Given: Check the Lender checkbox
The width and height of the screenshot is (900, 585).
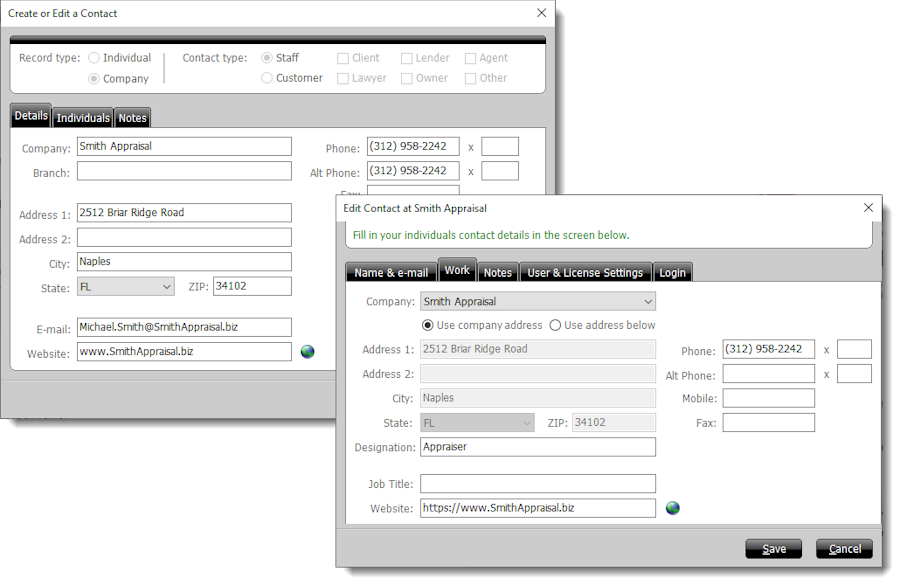Looking at the screenshot, I should [x=406, y=59].
